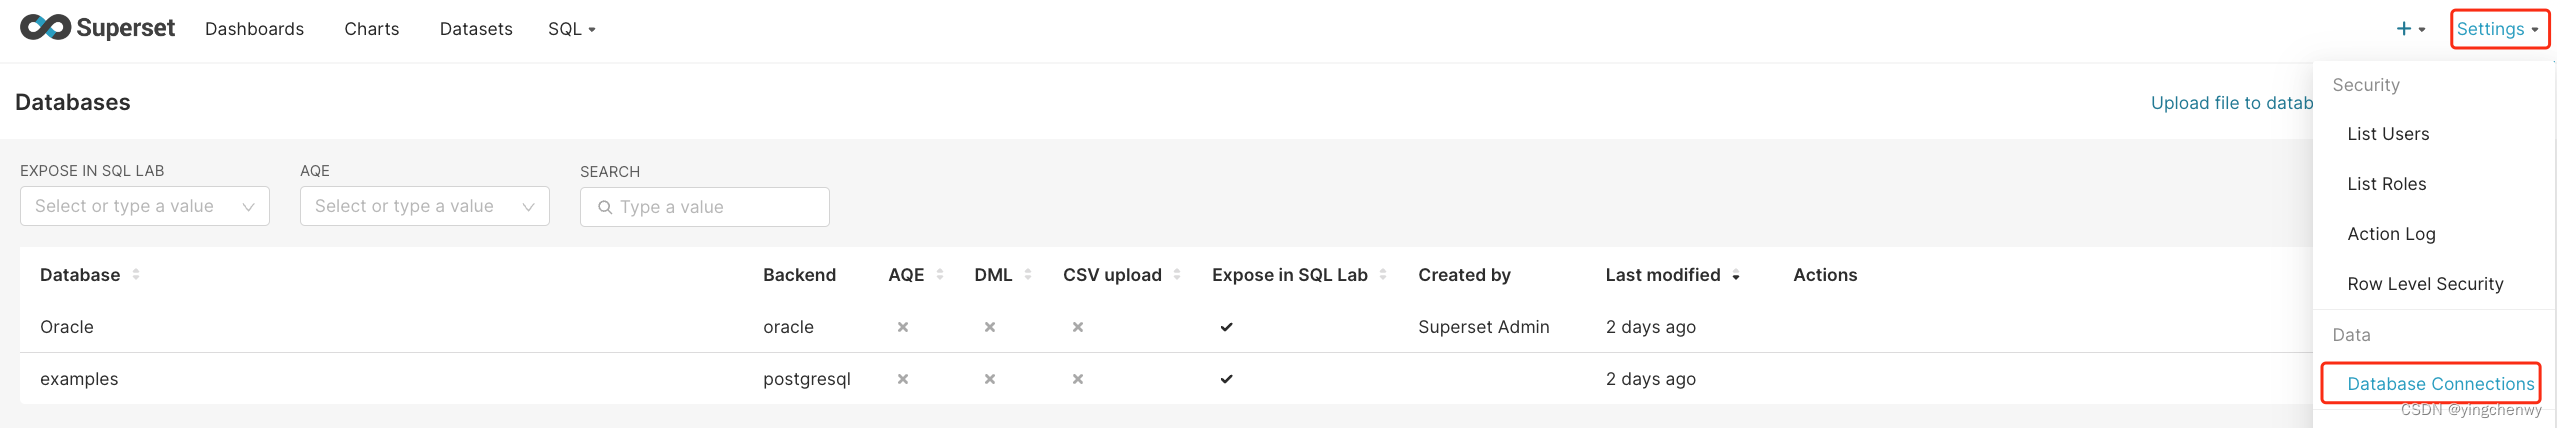Expand the Expose in SQL Lab filter
The width and height of the screenshot is (2557, 428).
point(145,206)
